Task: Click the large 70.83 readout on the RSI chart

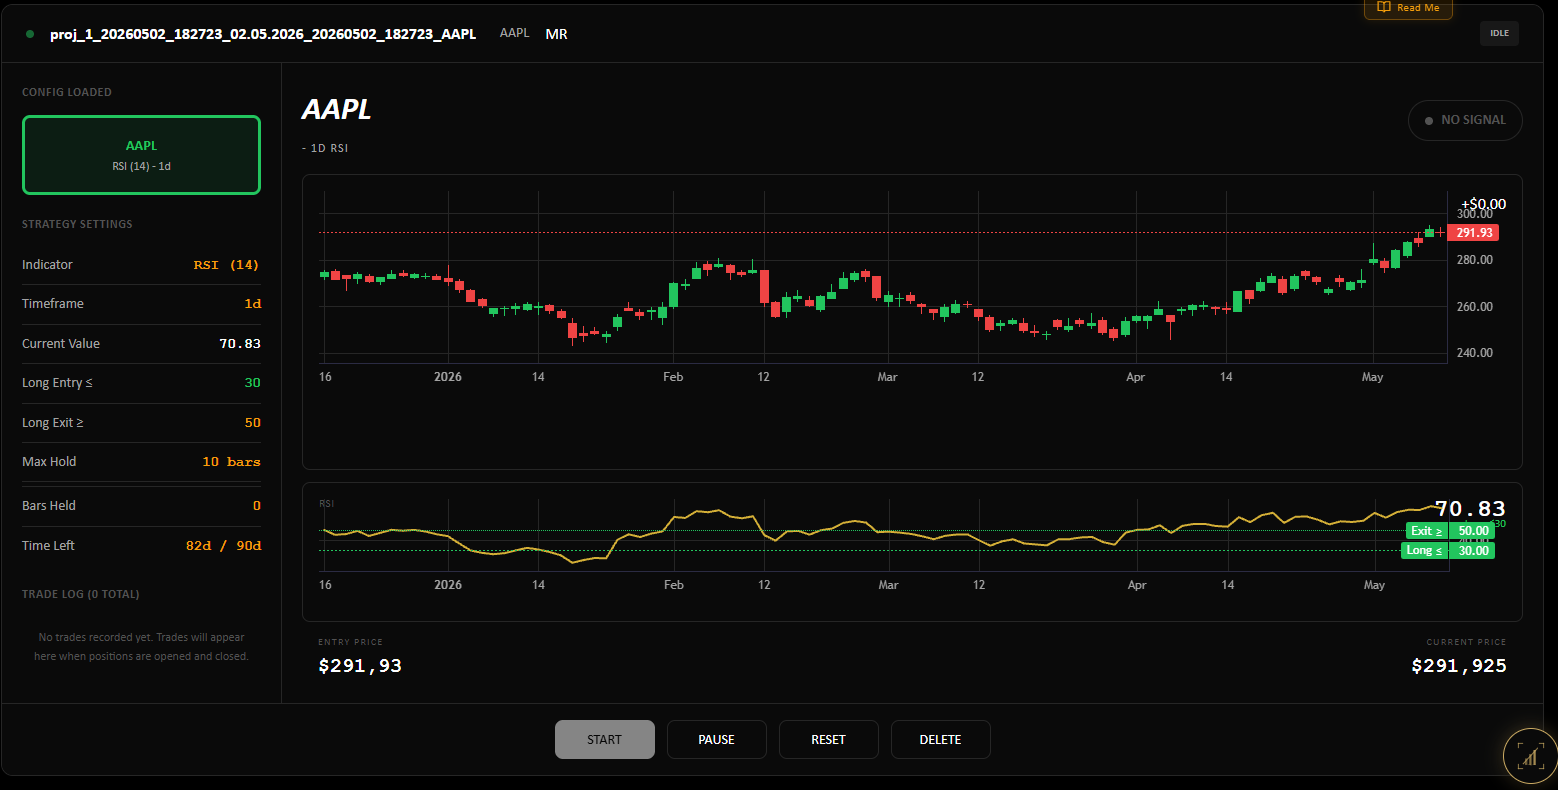Action: pyautogui.click(x=1470, y=509)
